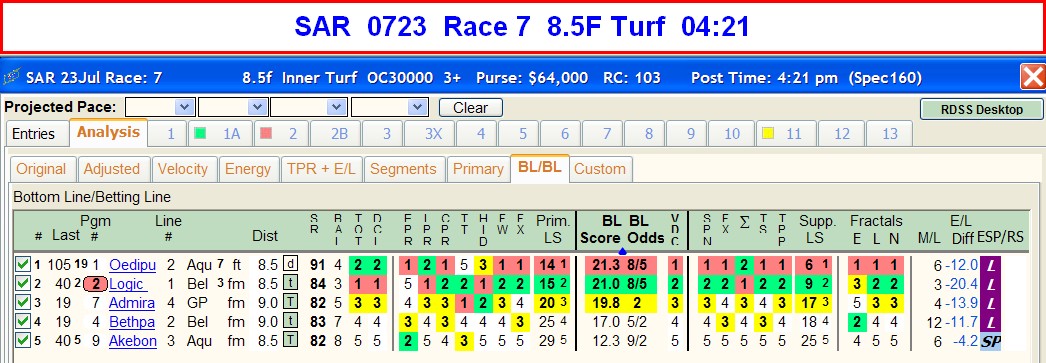Click the Dist column header
Image resolution: width=1046 pixels, height=363 pixels.
265,236
